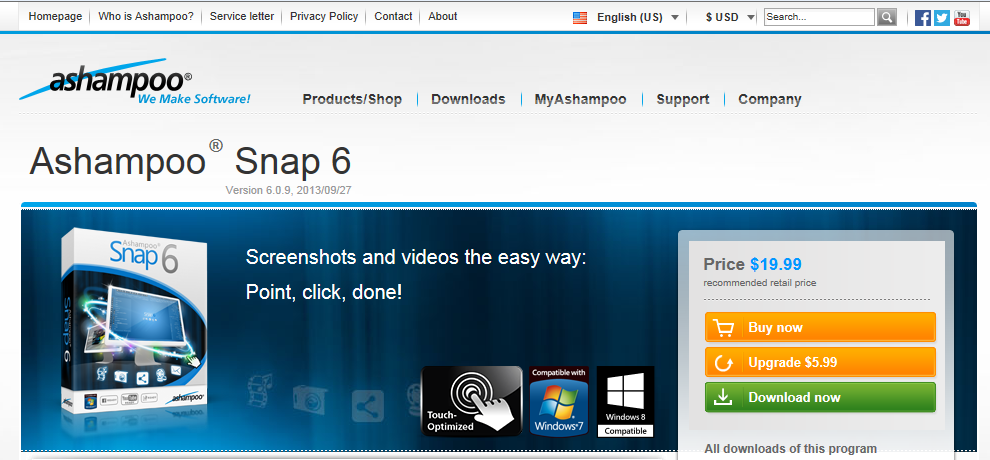Open the YouTube social icon
Screen dimensions: 990x460
(962, 18)
